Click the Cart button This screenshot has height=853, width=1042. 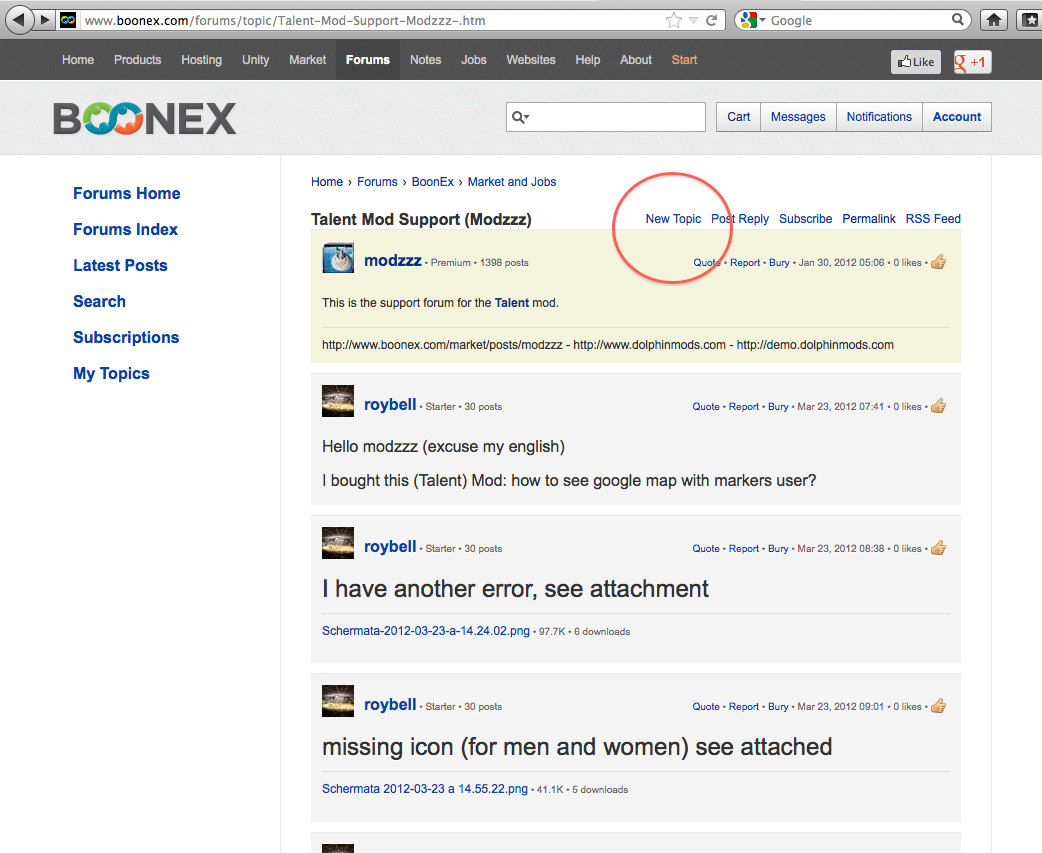point(738,117)
